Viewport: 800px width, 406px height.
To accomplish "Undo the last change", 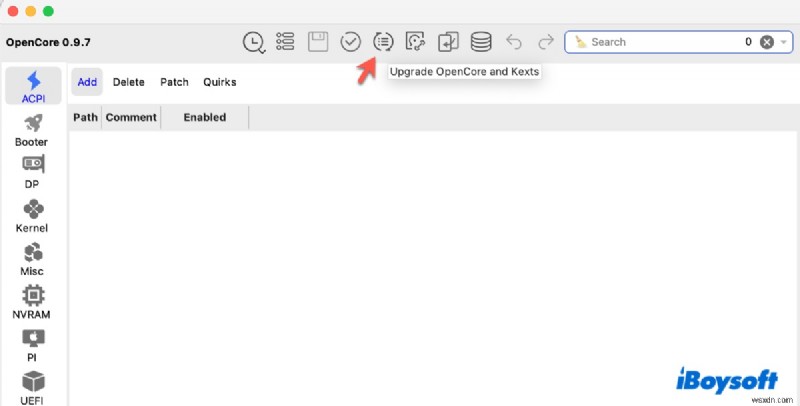I will coord(514,42).
